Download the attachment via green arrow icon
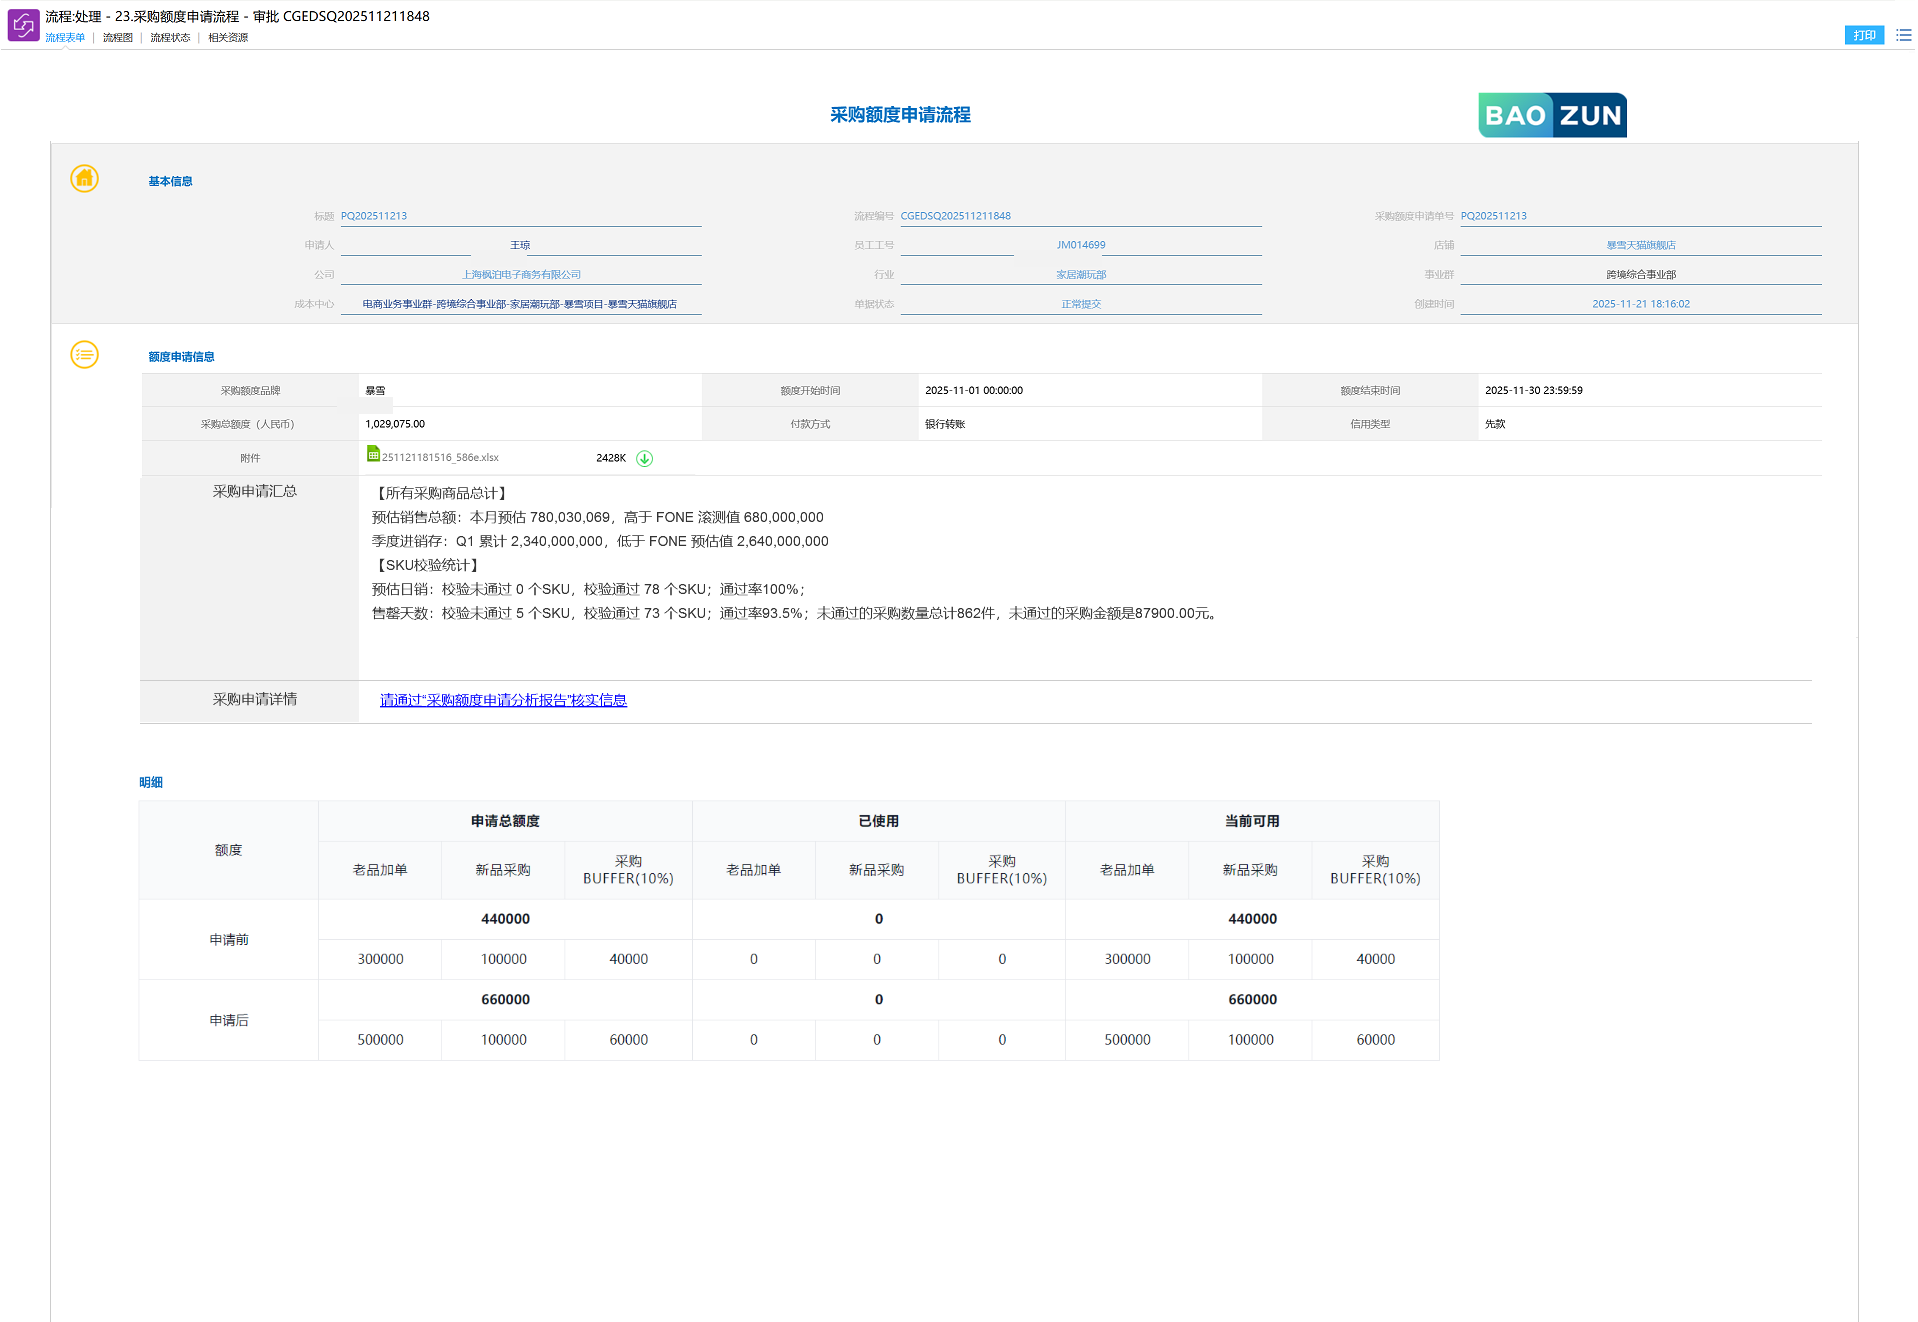Screen dimensions: 1918x1322 coord(645,459)
